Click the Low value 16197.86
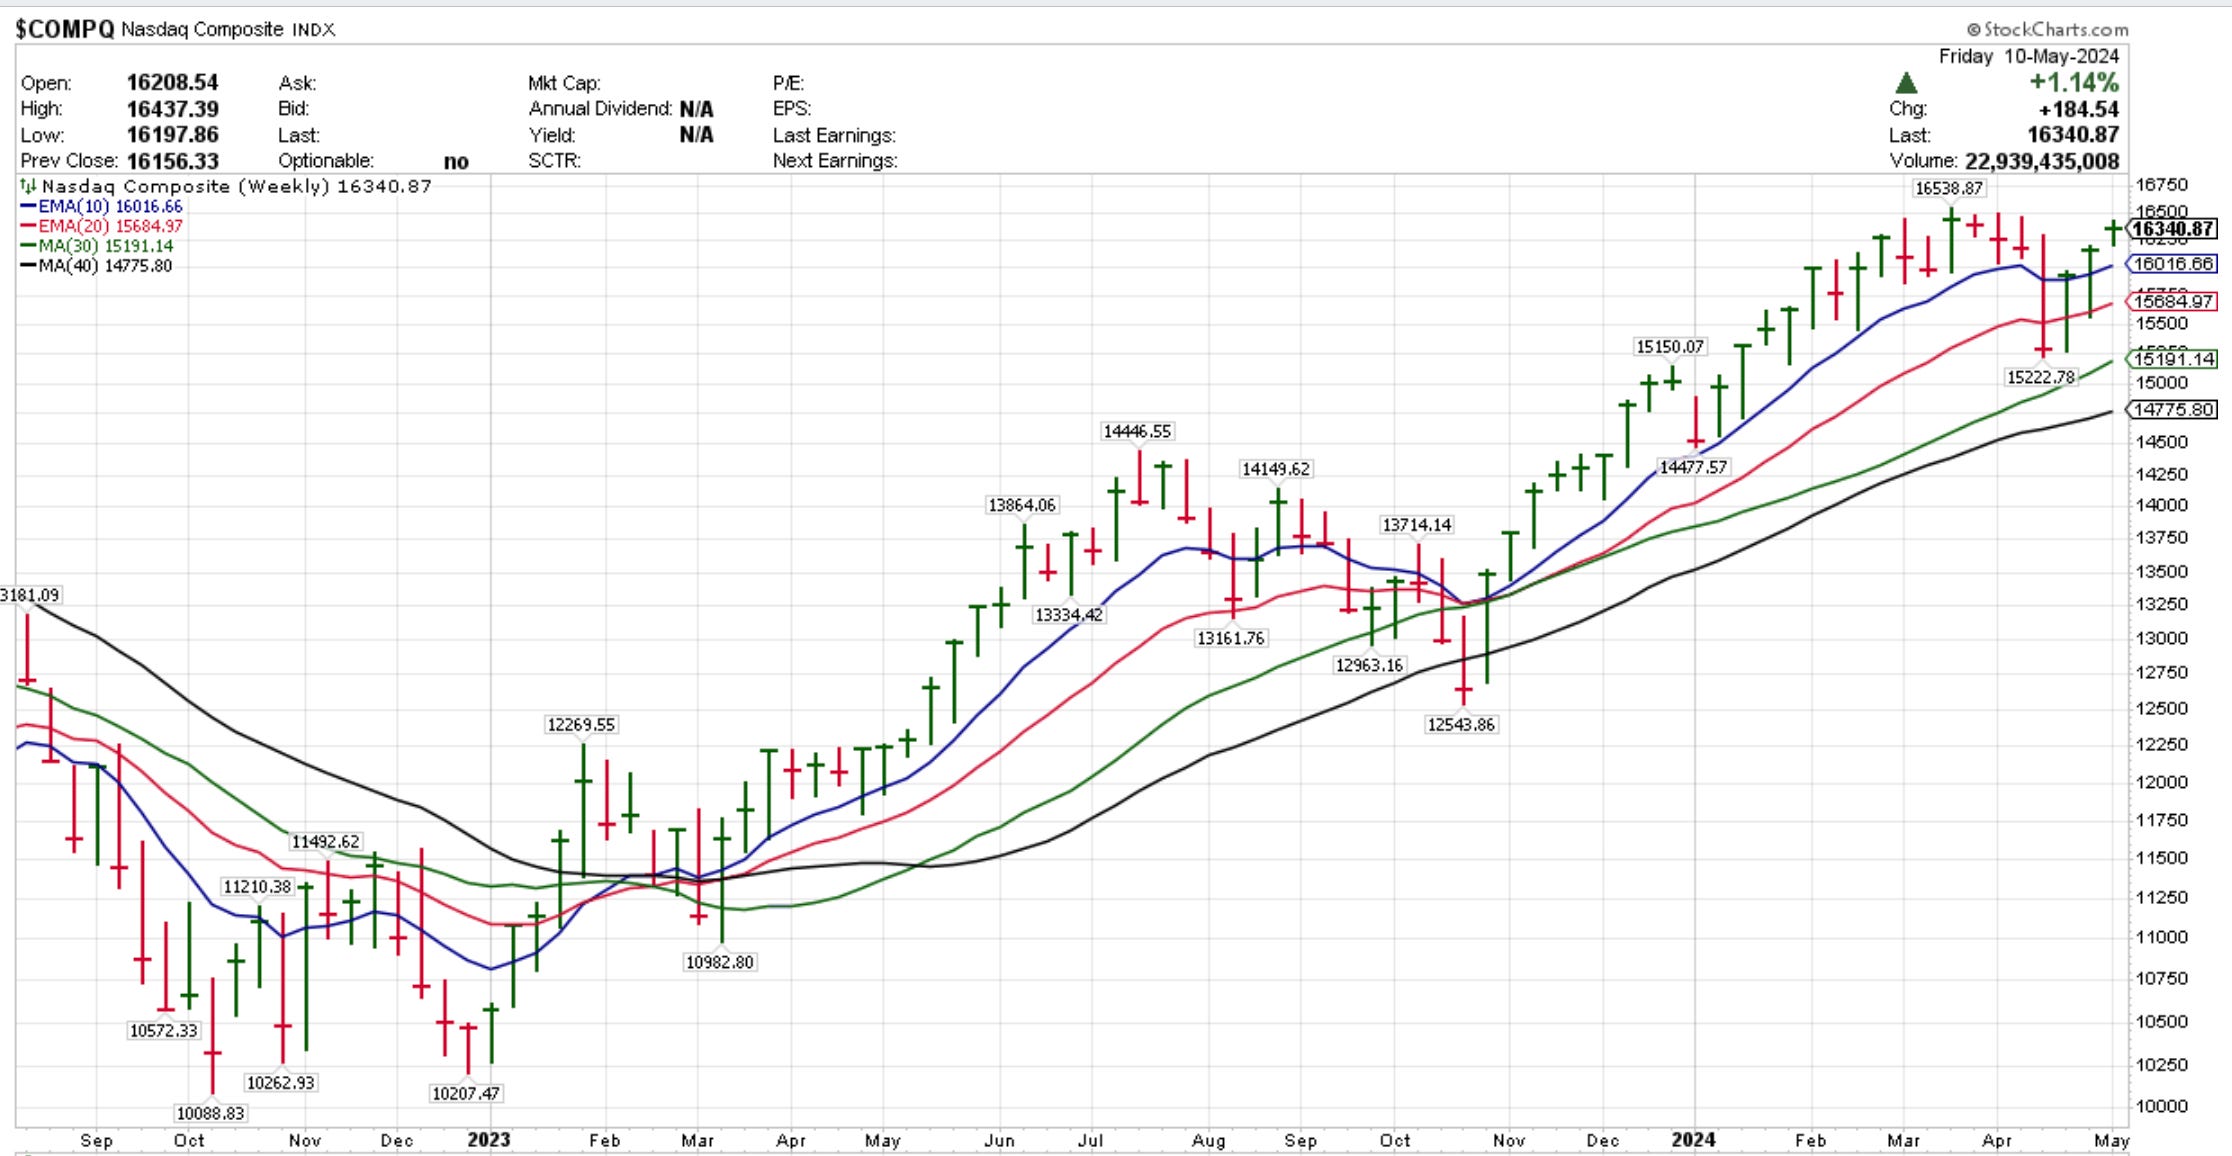The width and height of the screenshot is (2232, 1156). [x=172, y=134]
